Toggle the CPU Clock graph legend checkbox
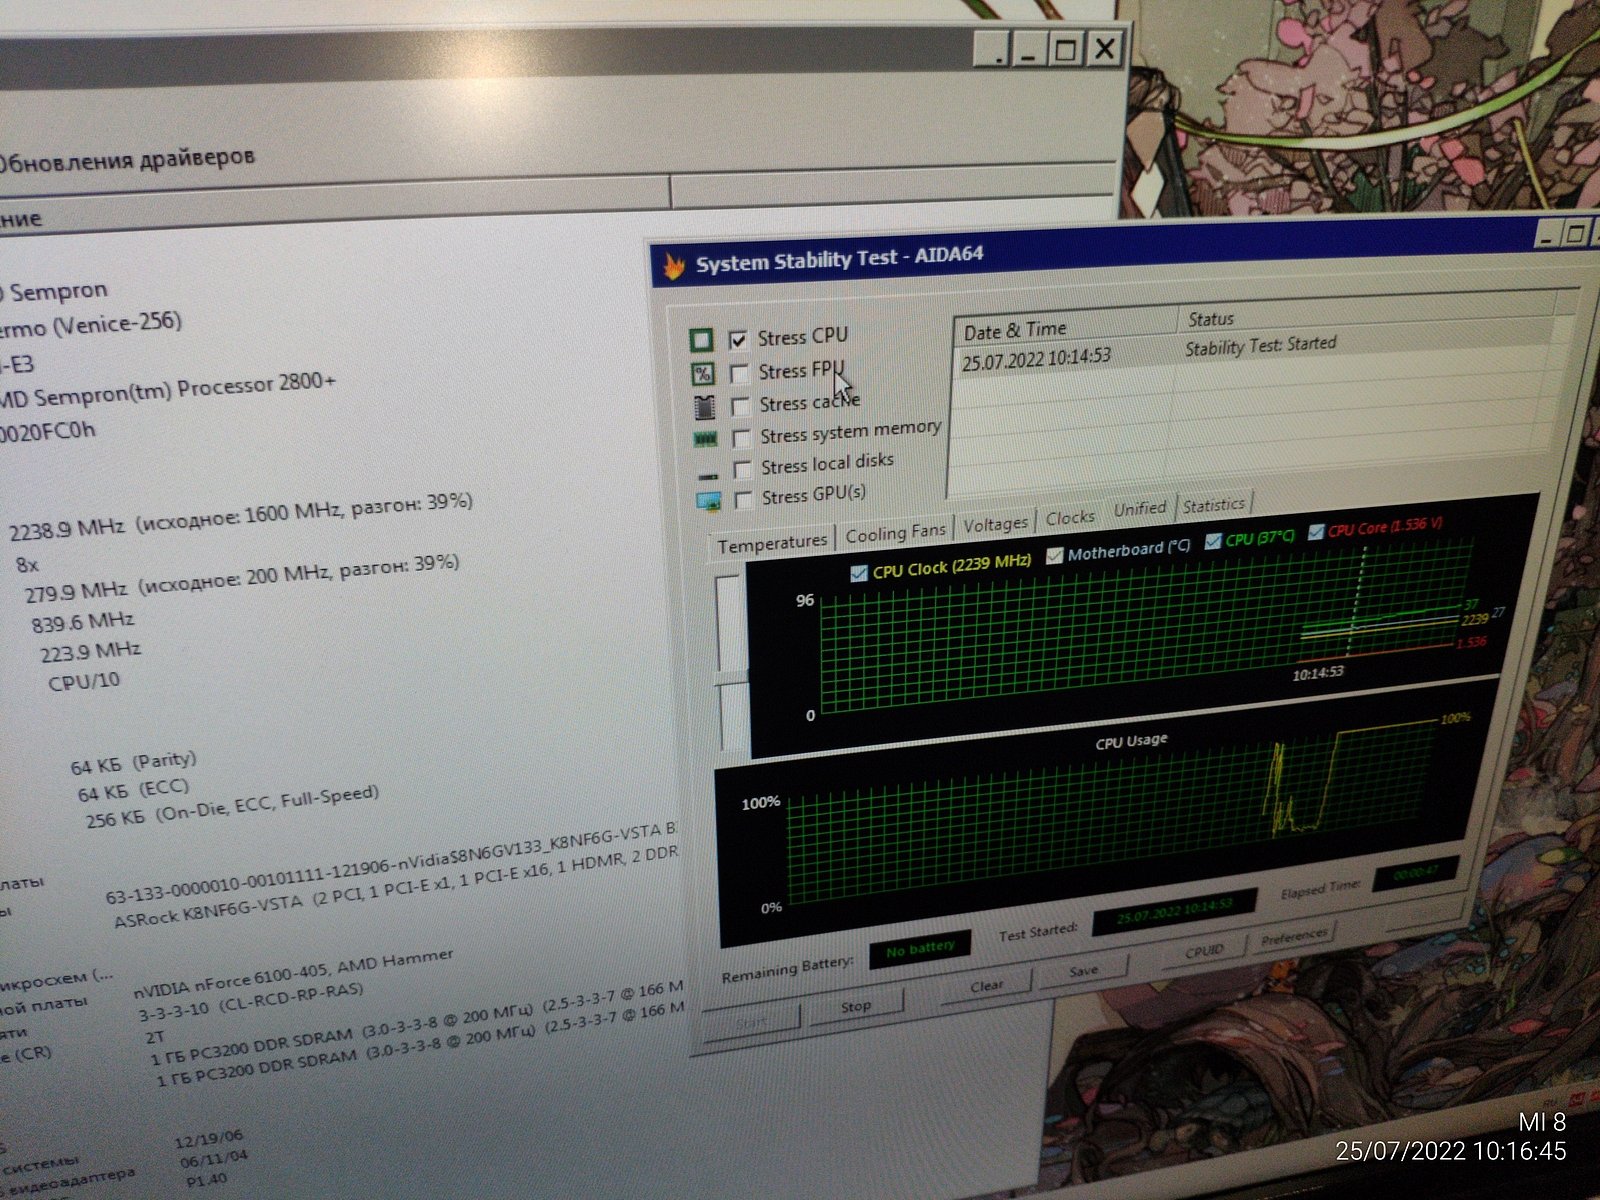The image size is (1600, 1200). point(858,573)
